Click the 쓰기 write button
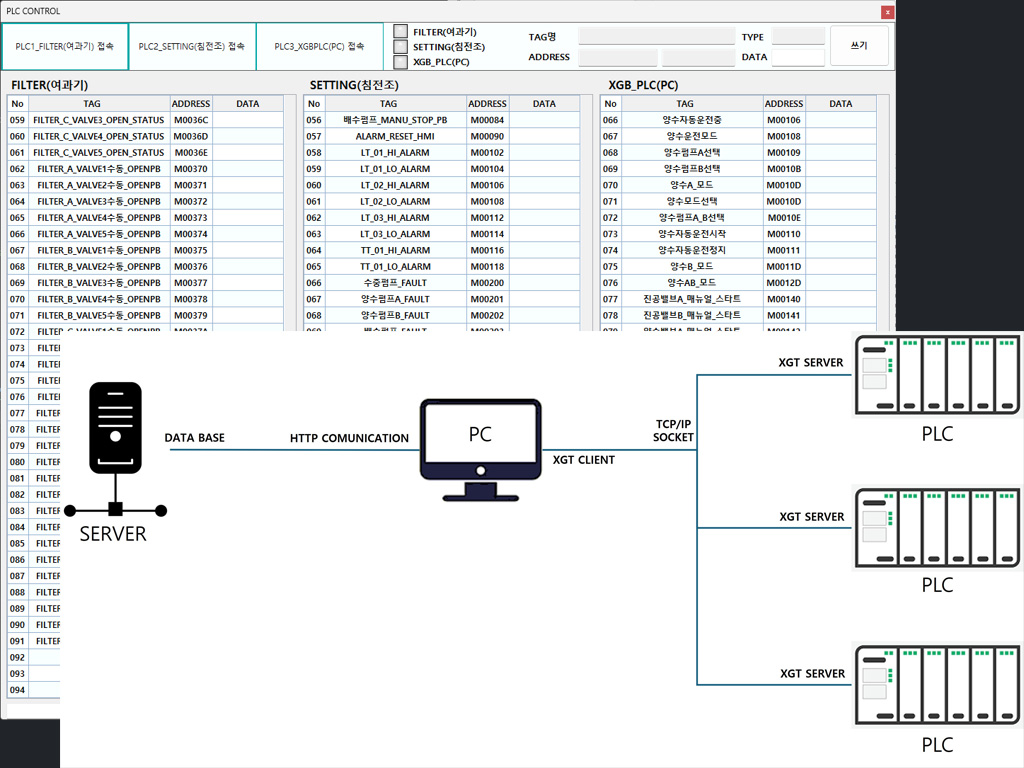The height and width of the screenshot is (768, 1024). [x=859, y=46]
